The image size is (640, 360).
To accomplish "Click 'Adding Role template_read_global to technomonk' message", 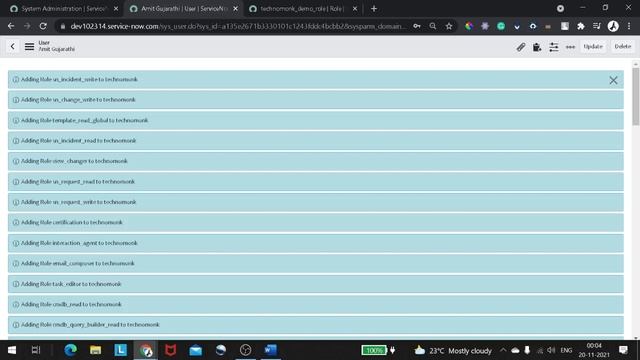I will (316, 120).
